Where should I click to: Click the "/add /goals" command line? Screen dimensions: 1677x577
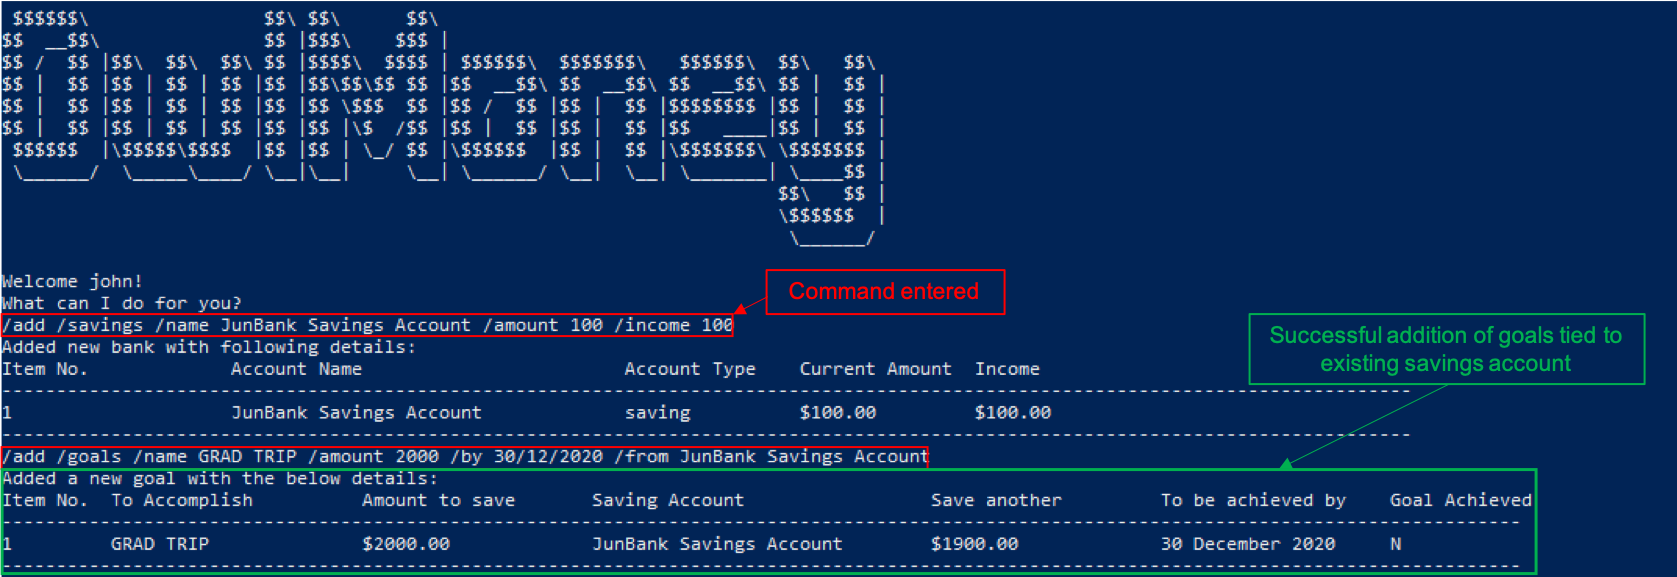465,457
